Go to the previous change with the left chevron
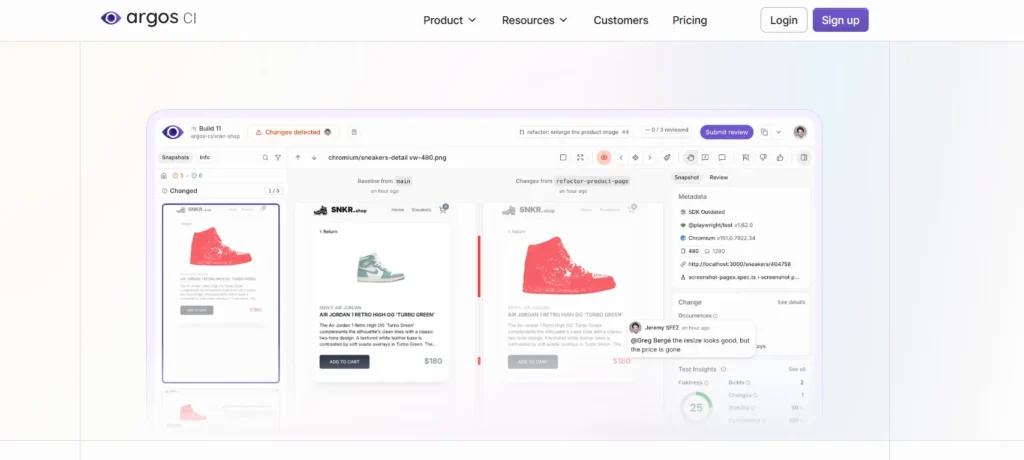 tap(621, 157)
